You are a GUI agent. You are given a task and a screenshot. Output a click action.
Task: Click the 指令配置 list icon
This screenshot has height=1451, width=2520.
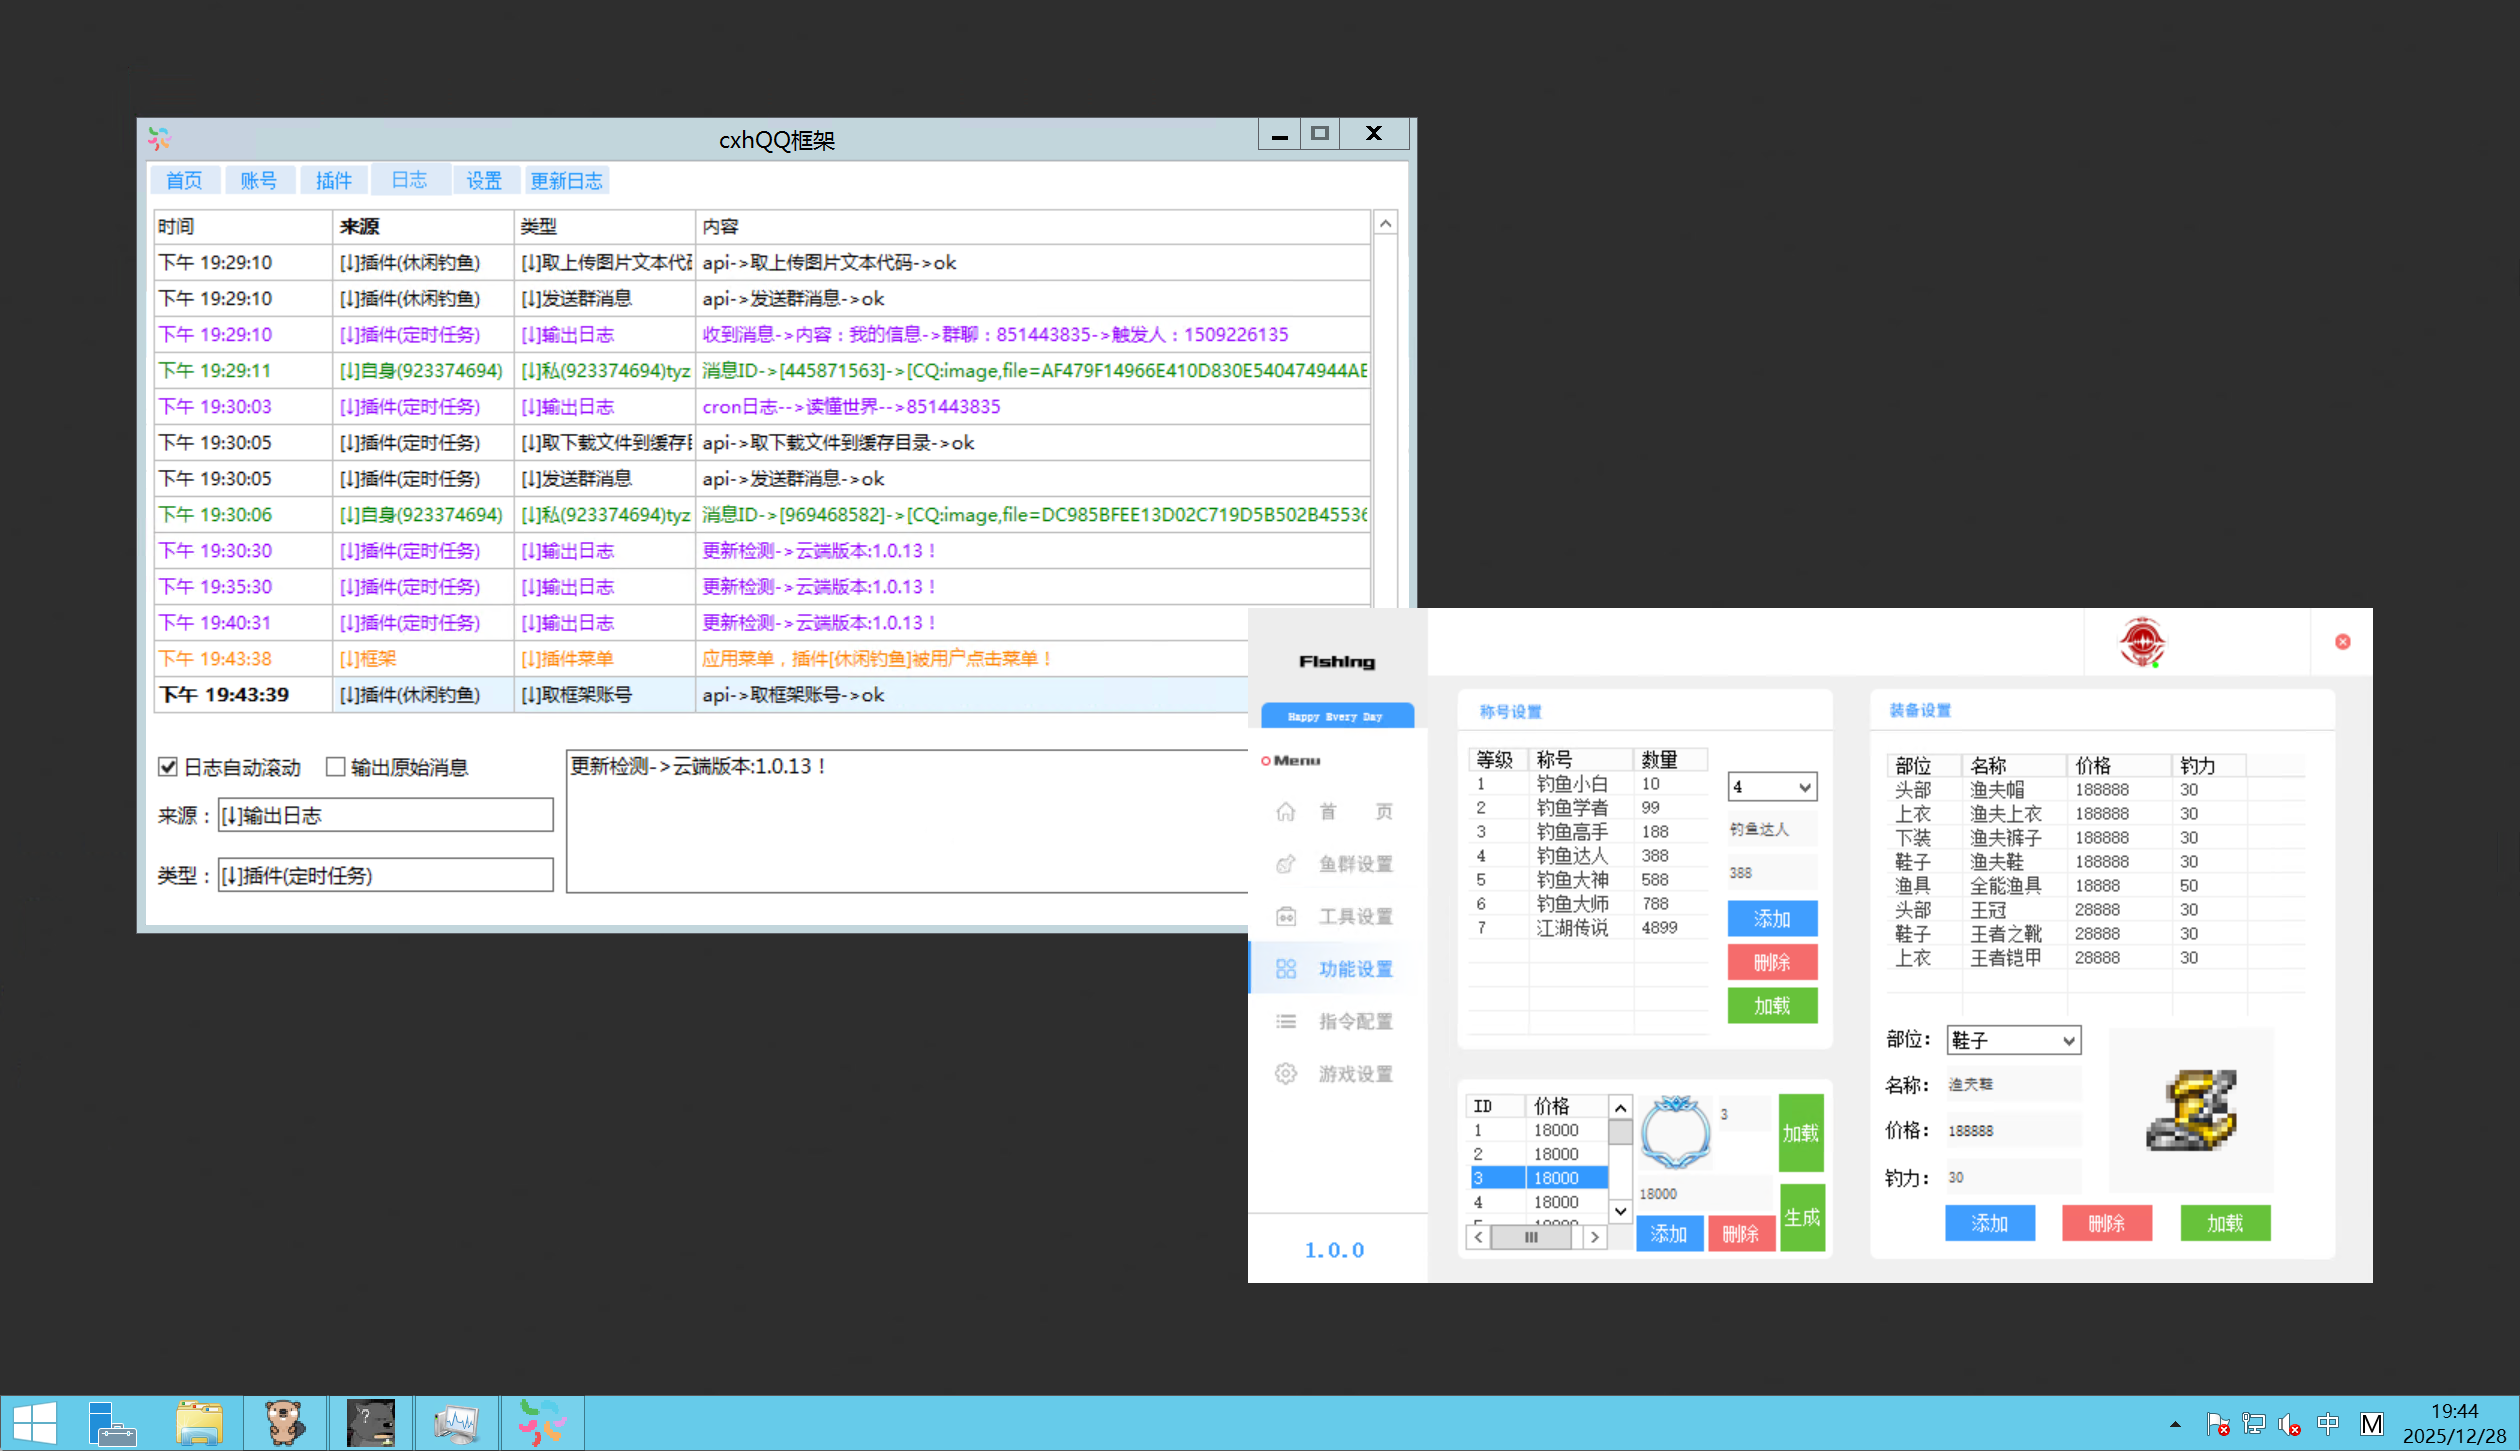tap(1286, 1021)
